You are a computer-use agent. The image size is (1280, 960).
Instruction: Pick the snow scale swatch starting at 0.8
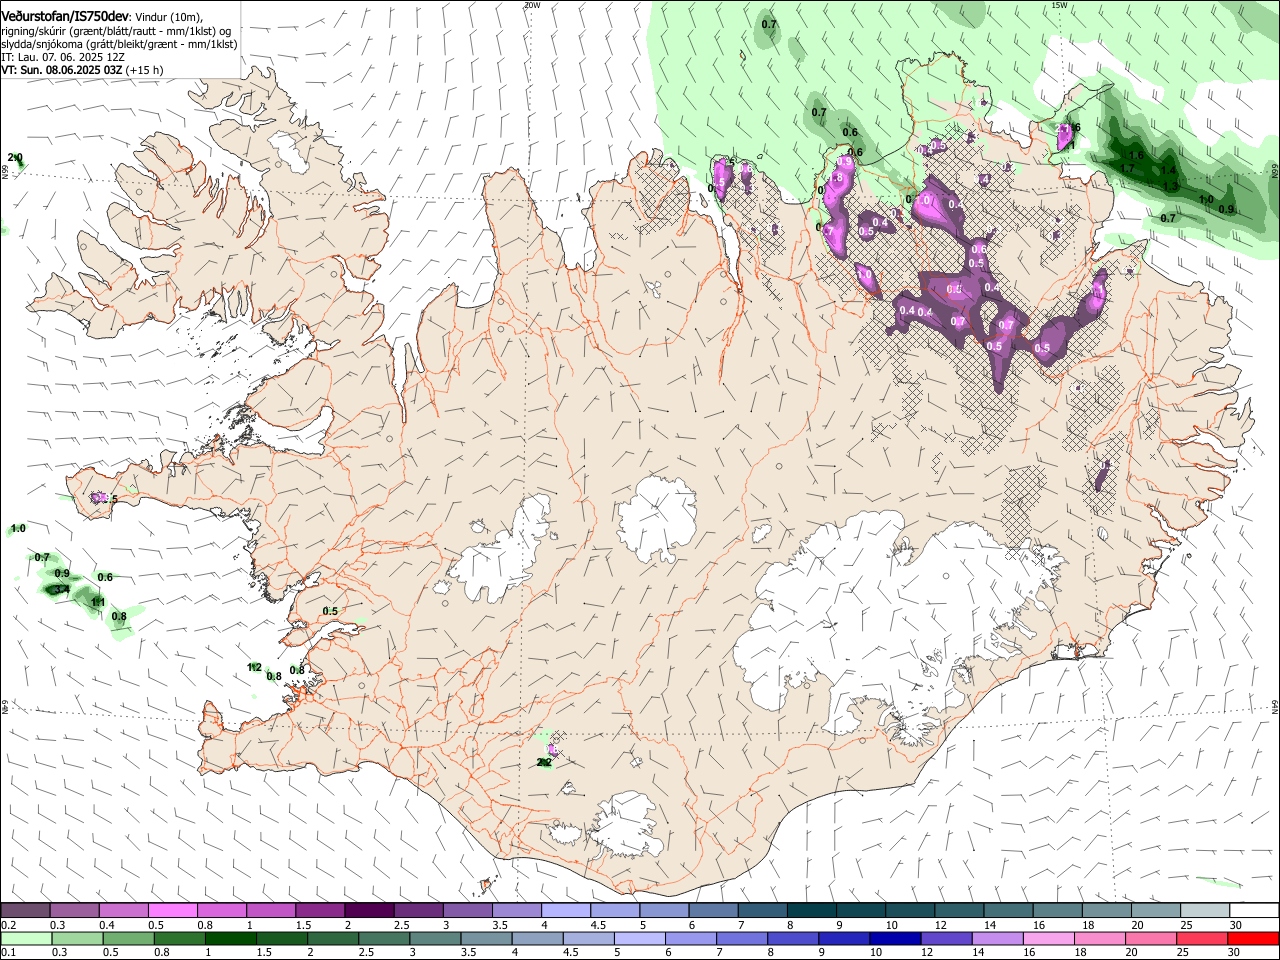(x=221, y=911)
